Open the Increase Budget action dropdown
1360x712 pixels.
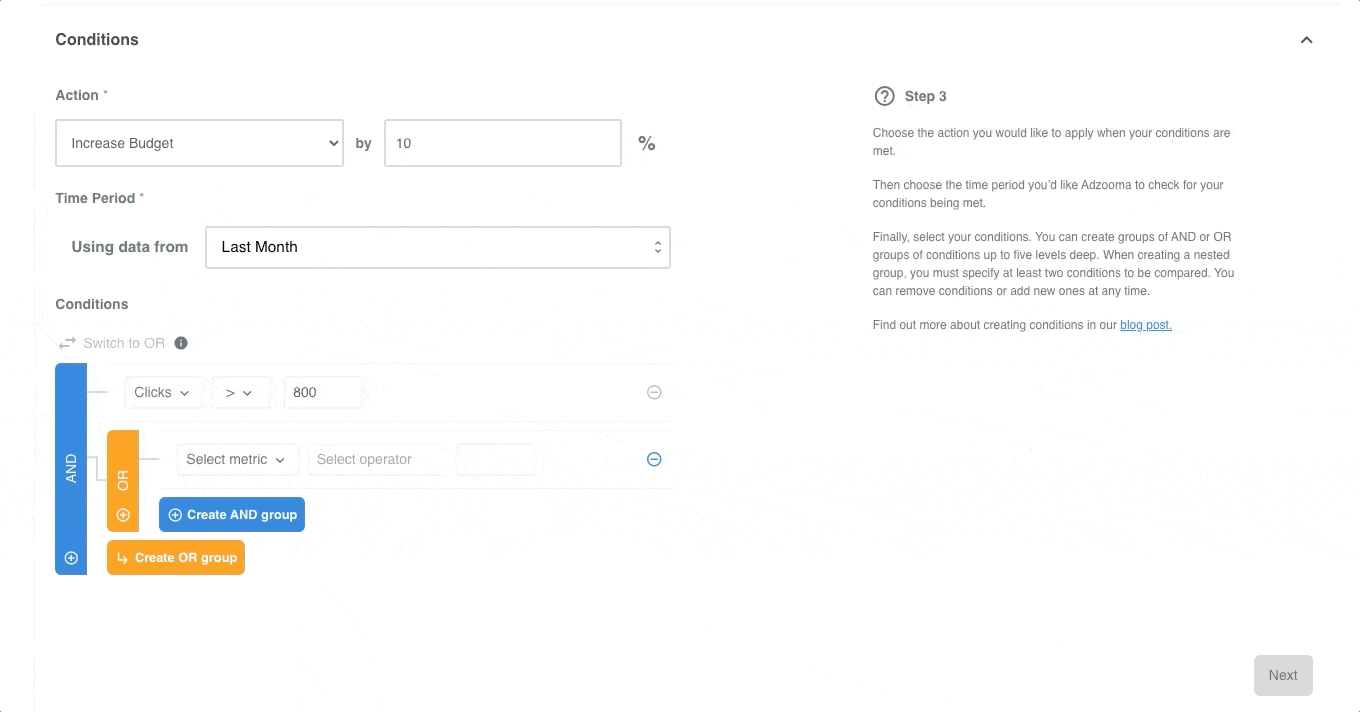click(199, 143)
